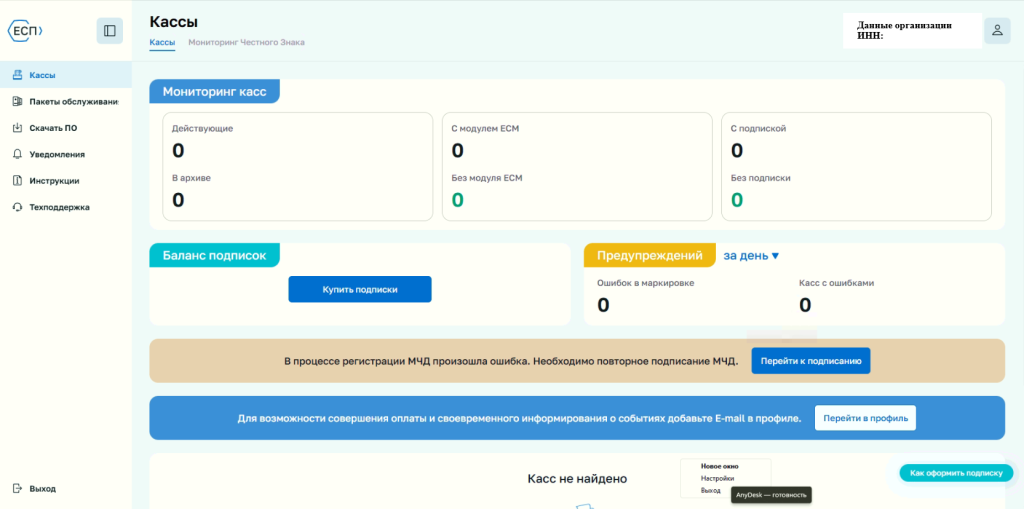Switch to Мониторинг Честного Знака tab
This screenshot has height=509, width=1024.
point(246,42)
